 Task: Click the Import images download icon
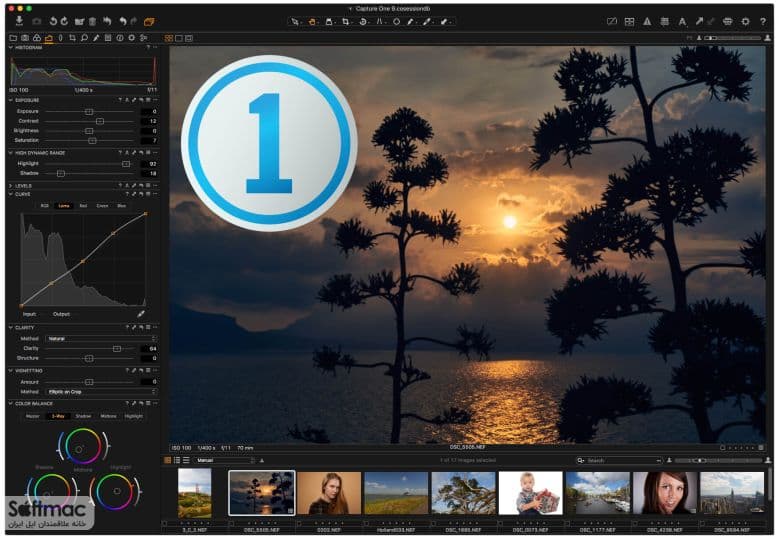(x=19, y=21)
